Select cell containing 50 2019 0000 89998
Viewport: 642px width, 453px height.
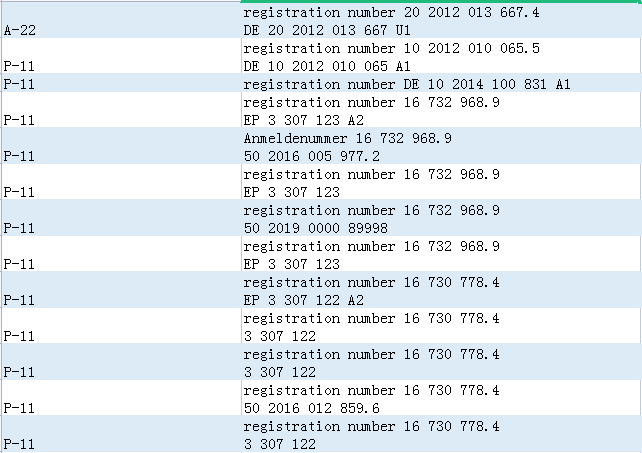(440, 219)
